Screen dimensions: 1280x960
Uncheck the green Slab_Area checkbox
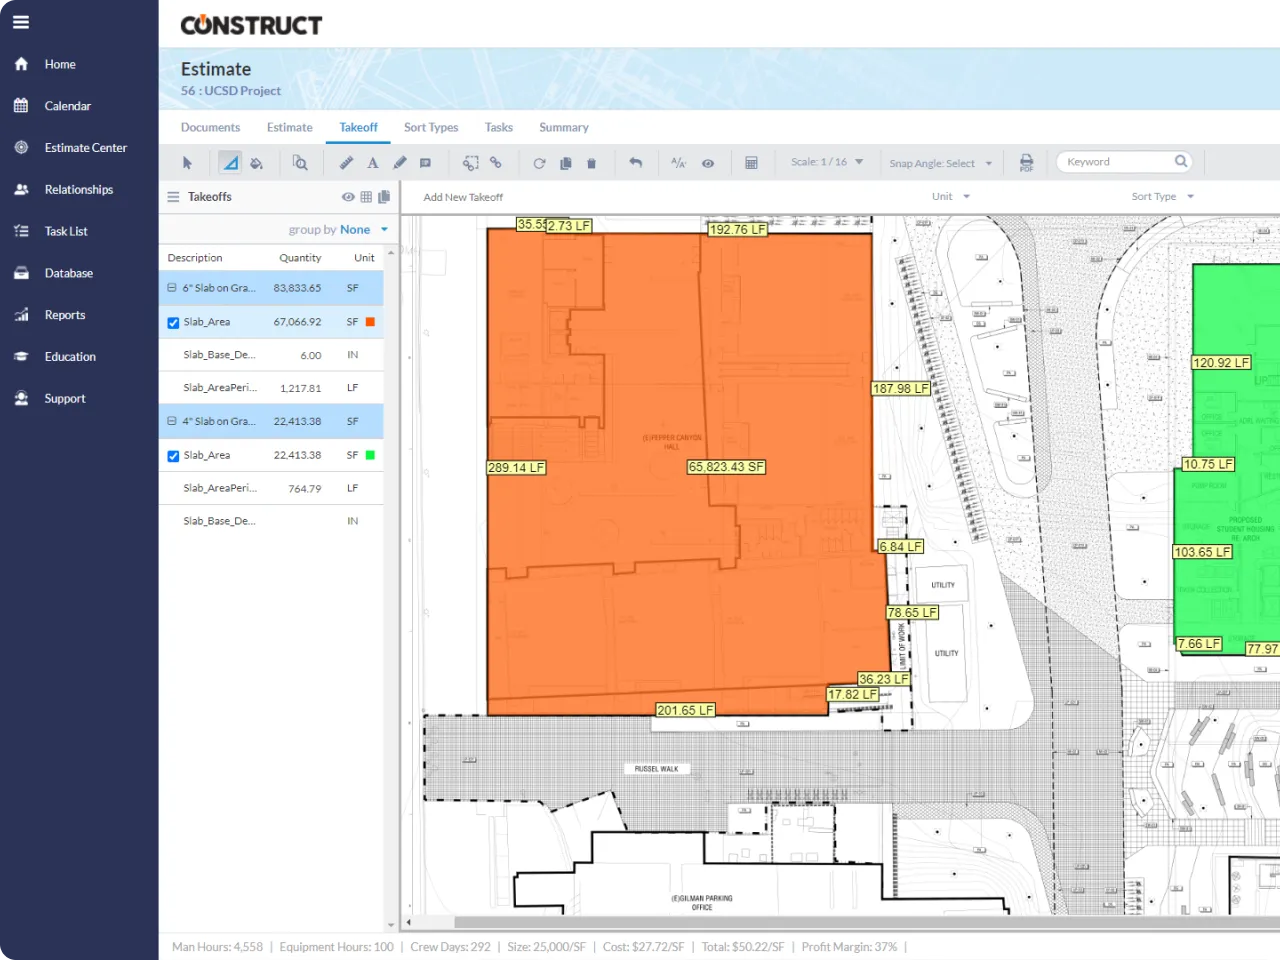pyautogui.click(x=173, y=456)
